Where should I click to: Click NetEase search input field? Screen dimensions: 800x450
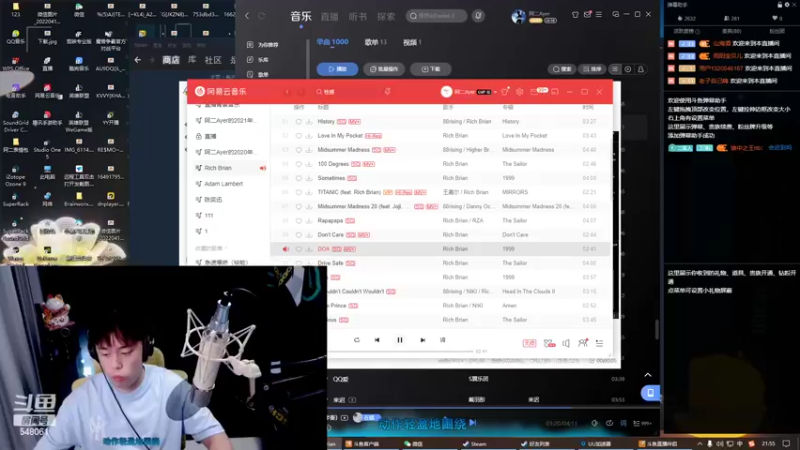coord(347,92)
